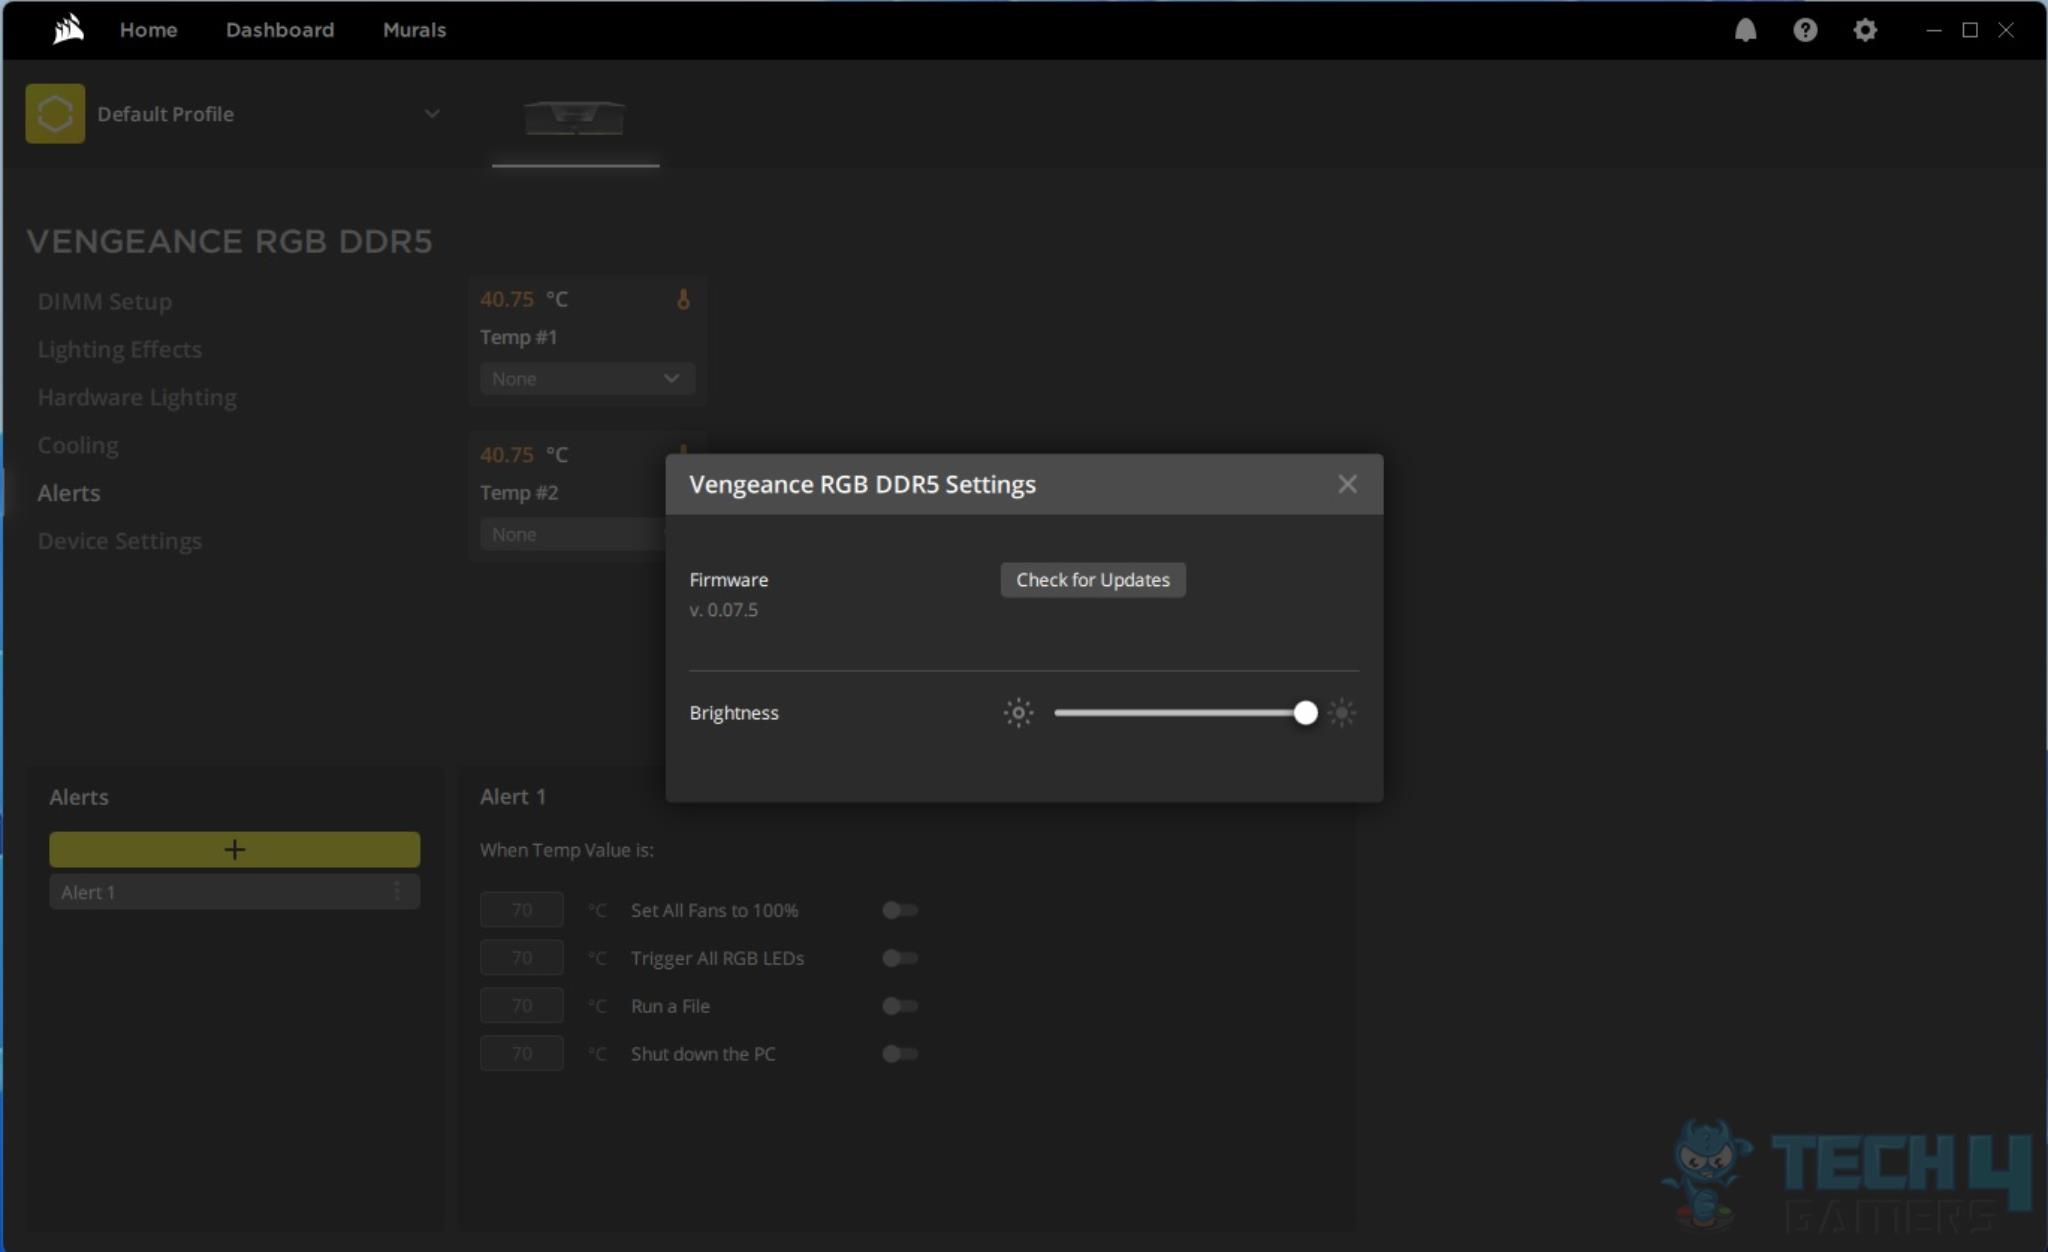Select the Vengeance RAM device thumbnail

click(x=575, y=118)
